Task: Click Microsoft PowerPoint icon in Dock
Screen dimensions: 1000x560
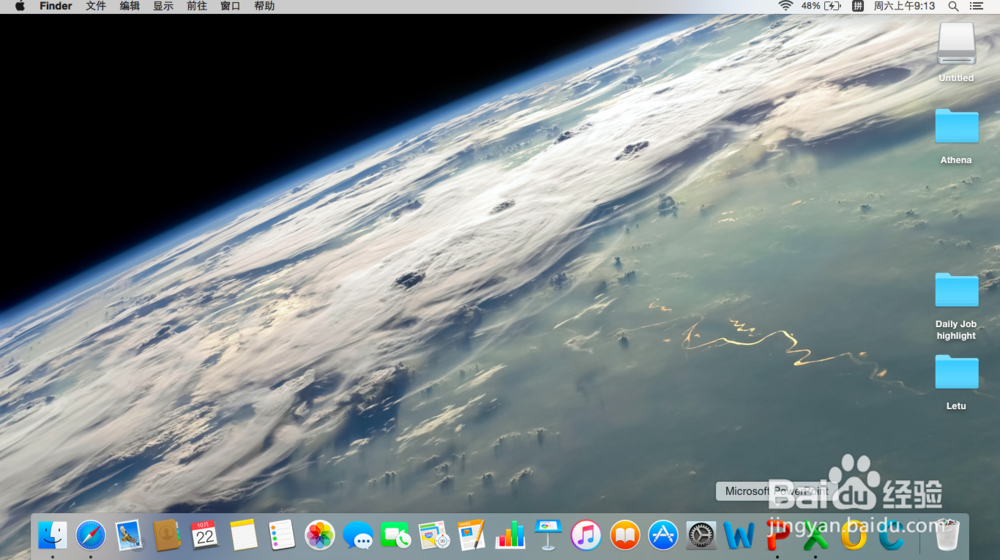Action: point(777,534)
